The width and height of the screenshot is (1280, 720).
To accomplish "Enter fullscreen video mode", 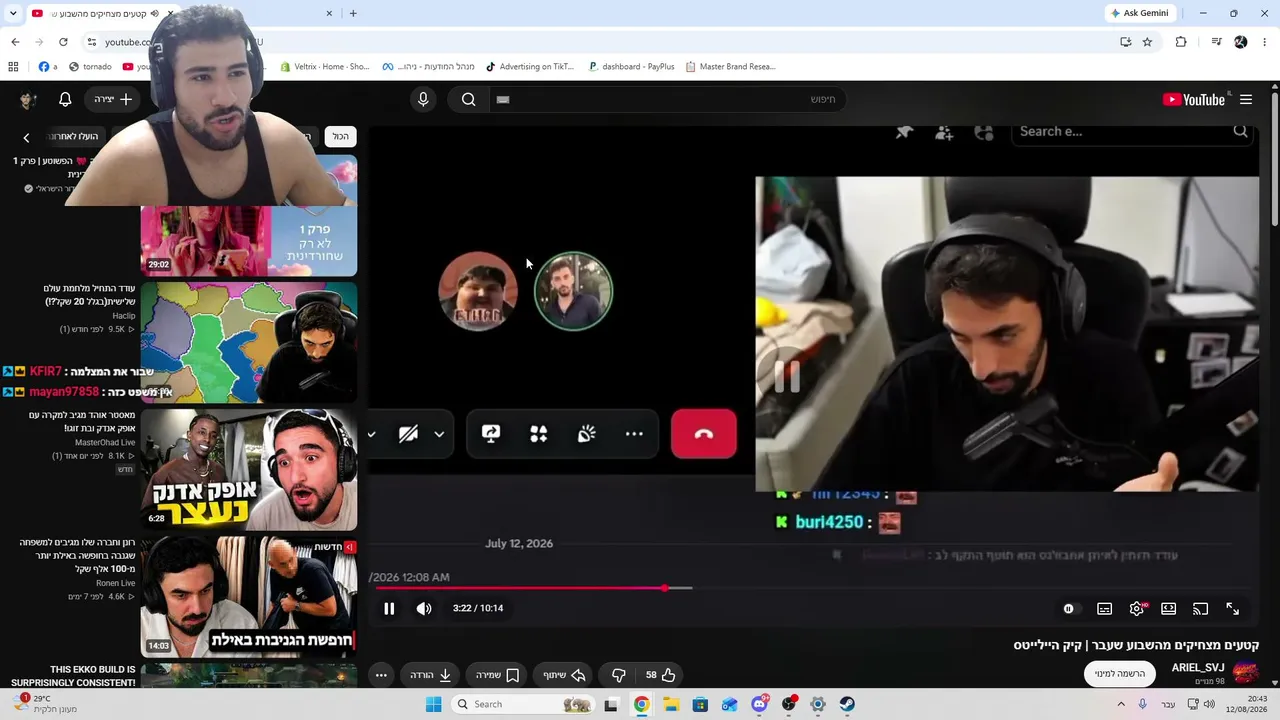I will click(x=1233, y=608).
